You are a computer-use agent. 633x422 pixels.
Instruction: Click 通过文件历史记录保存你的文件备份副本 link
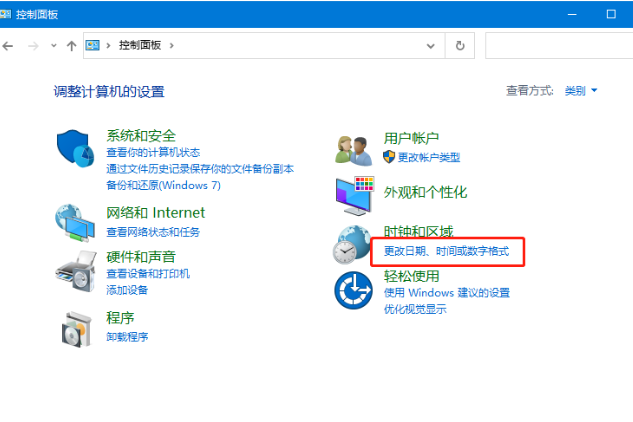(200, 169)
